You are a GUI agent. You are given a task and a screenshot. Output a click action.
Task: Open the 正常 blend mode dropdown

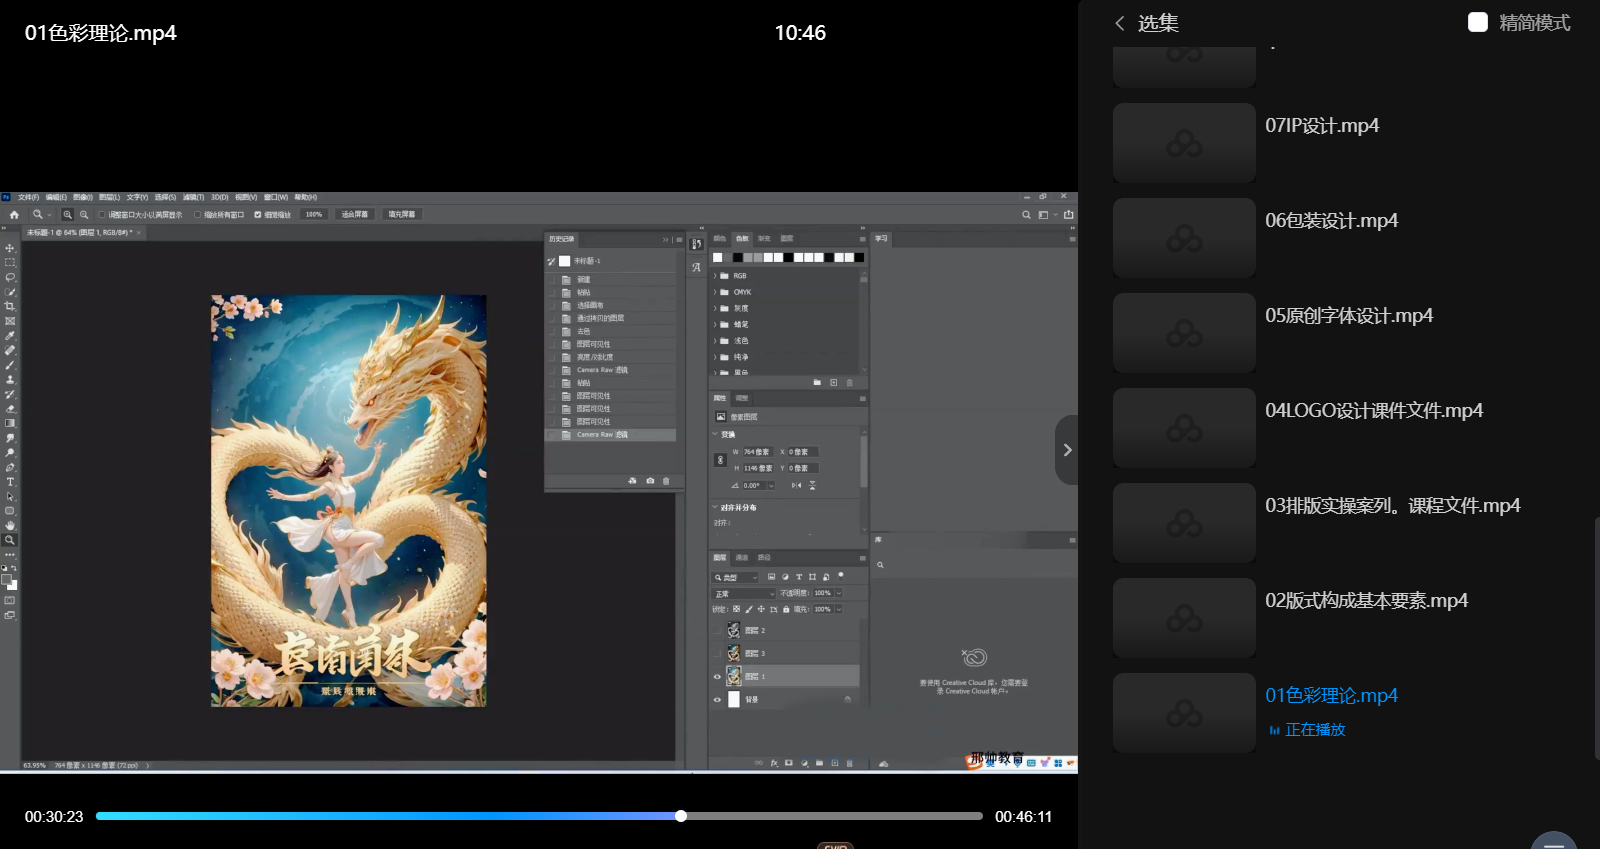pos(743,594)
